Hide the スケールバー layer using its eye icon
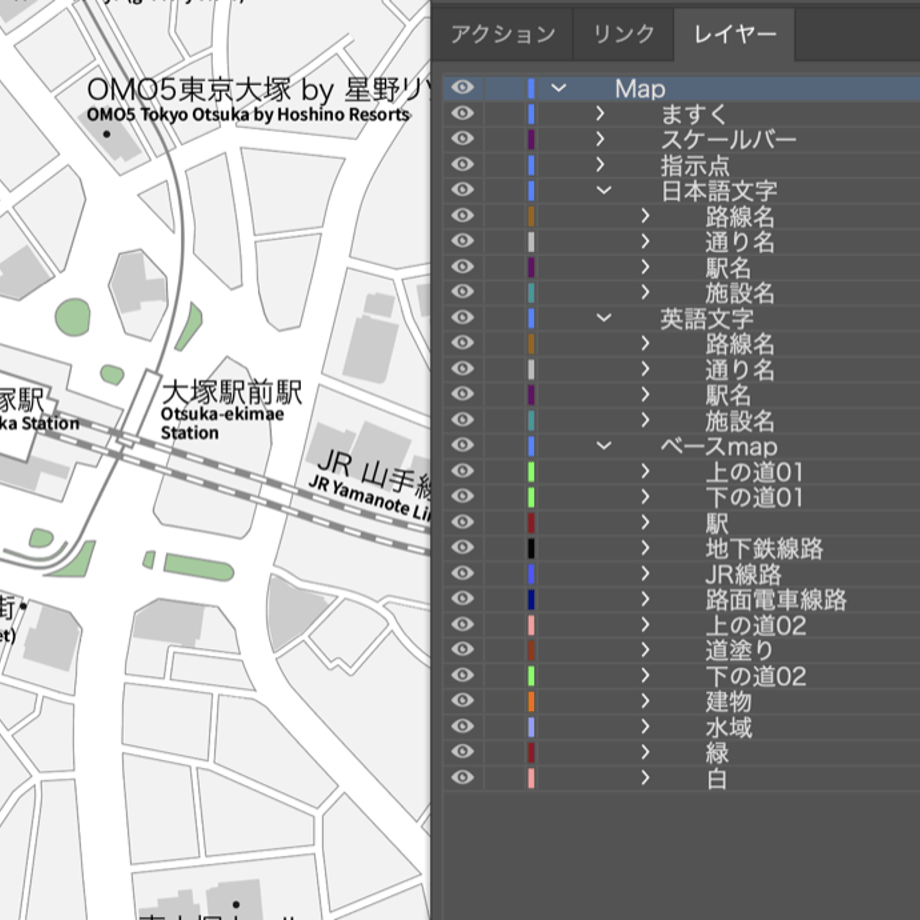The width and height of the screenshot is (920, 920). 462,139
